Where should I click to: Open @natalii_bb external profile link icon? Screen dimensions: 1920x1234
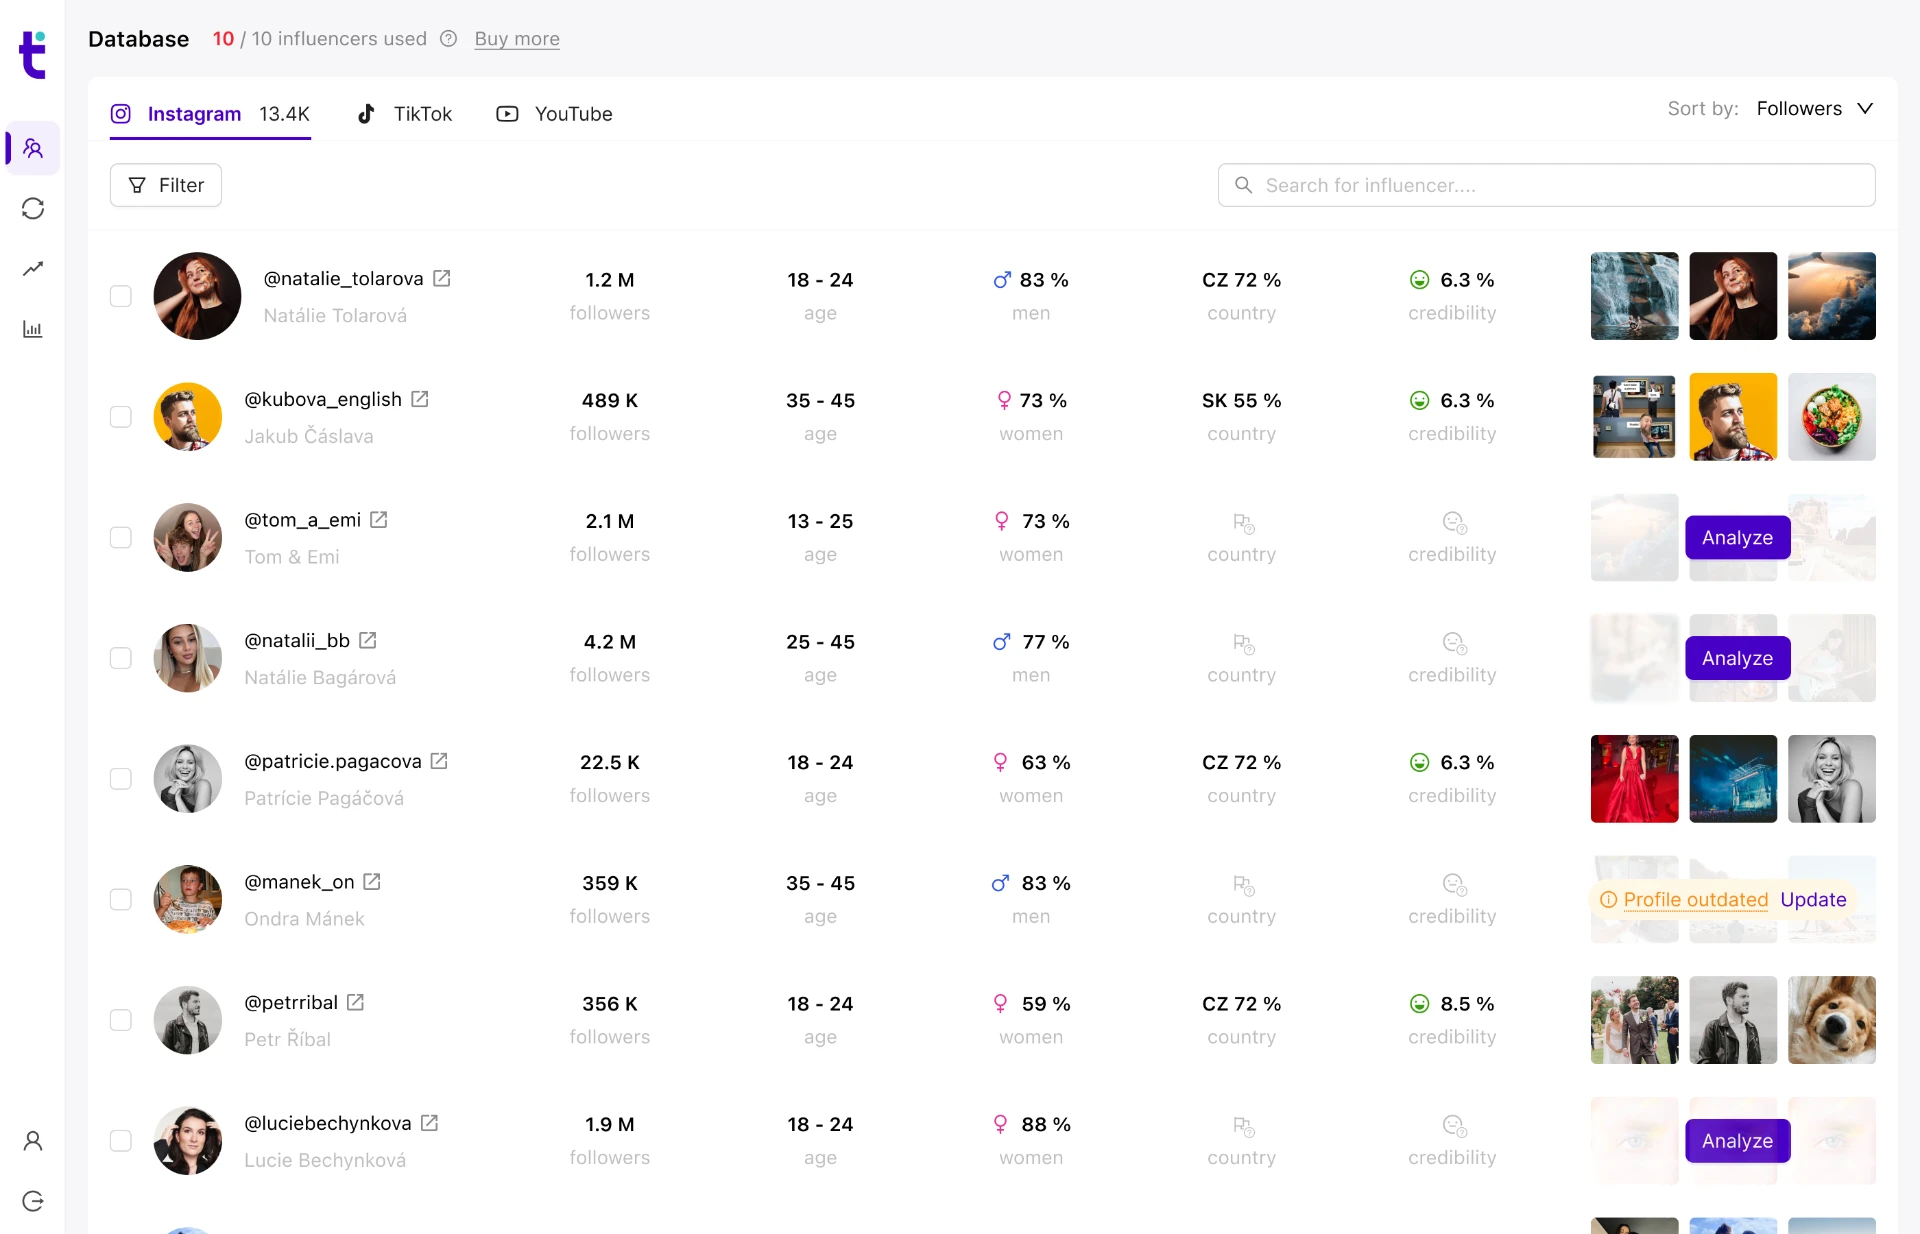click(368, 640)
